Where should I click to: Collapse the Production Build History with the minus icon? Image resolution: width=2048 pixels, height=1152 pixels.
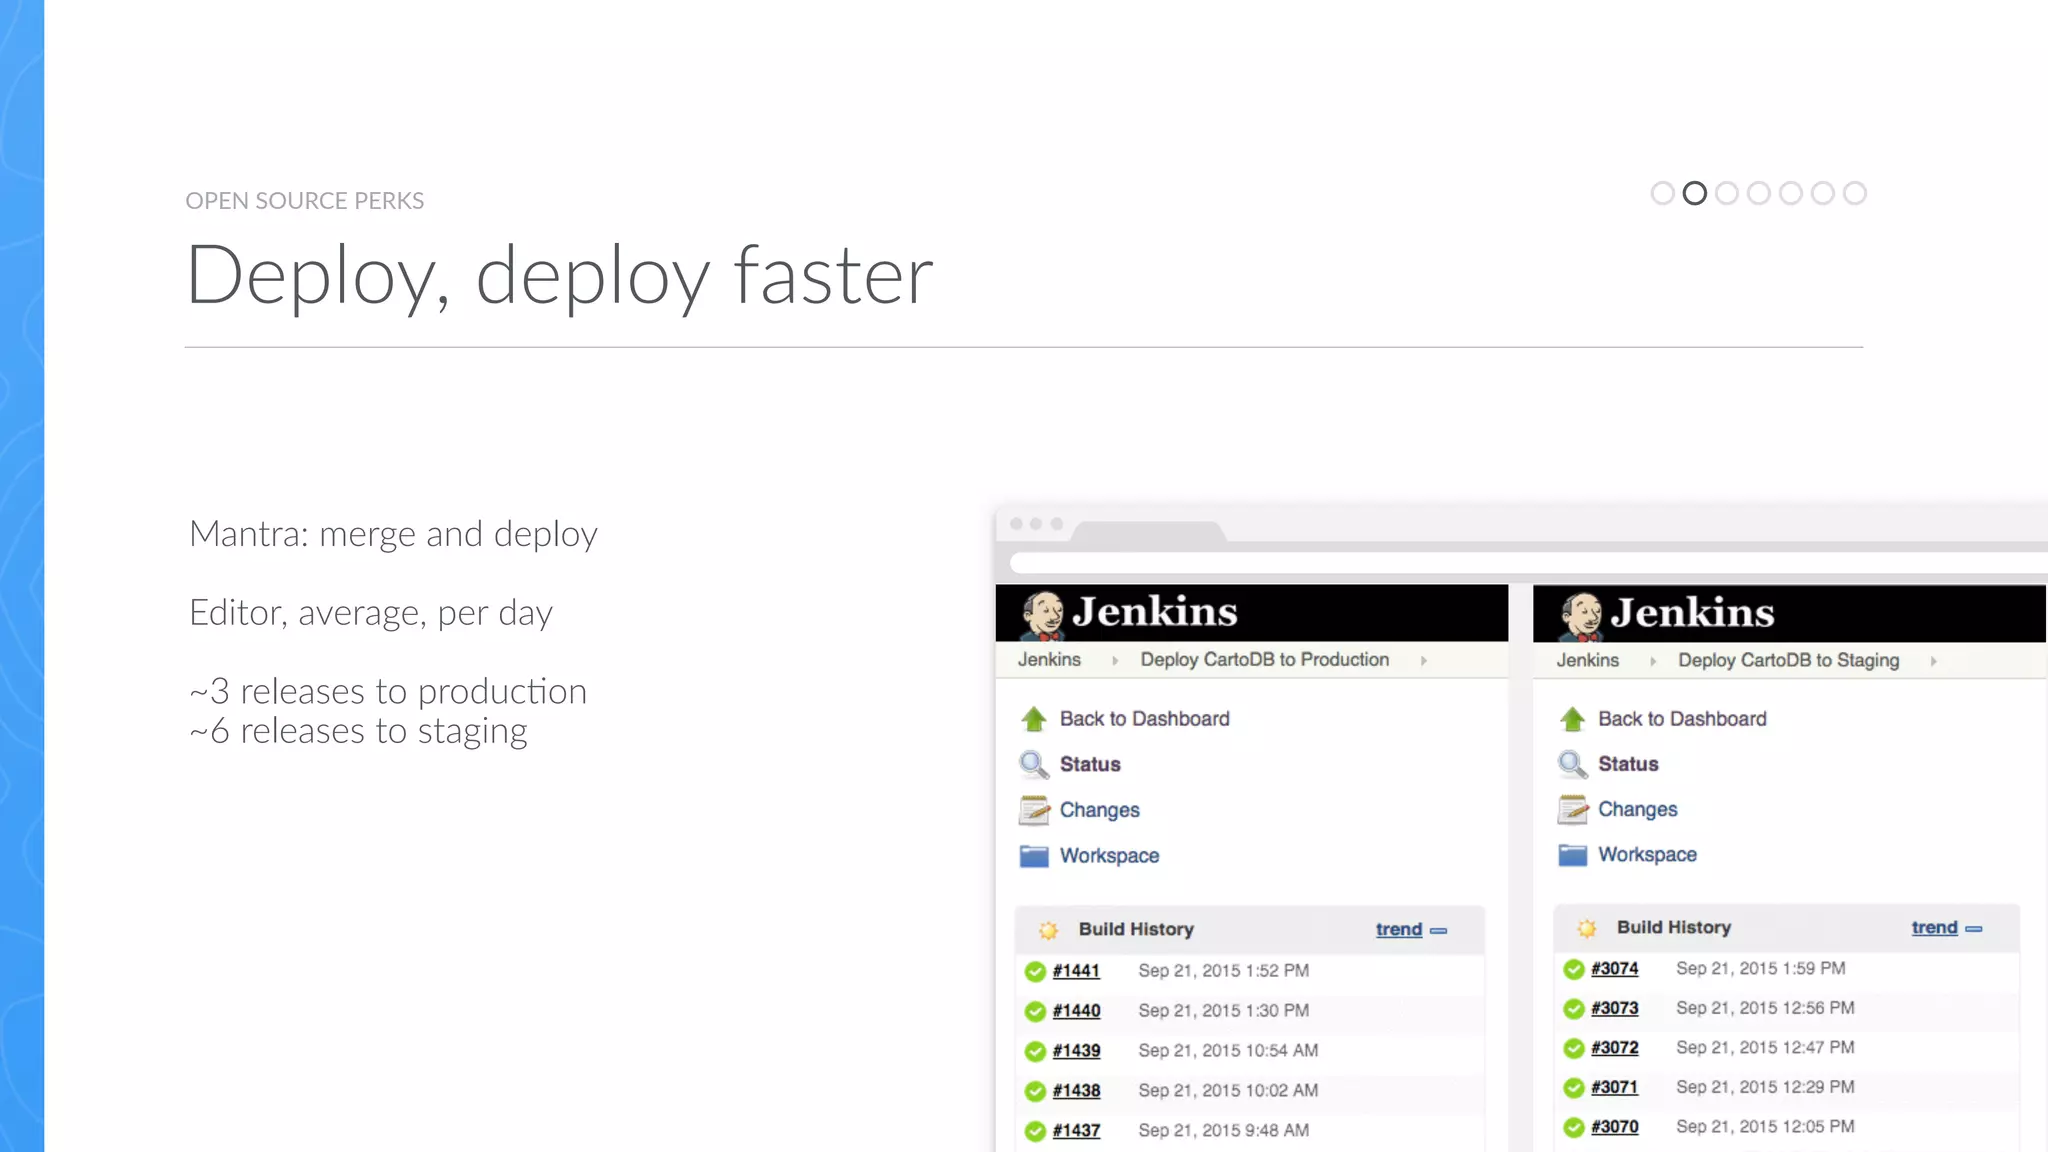1439,930
